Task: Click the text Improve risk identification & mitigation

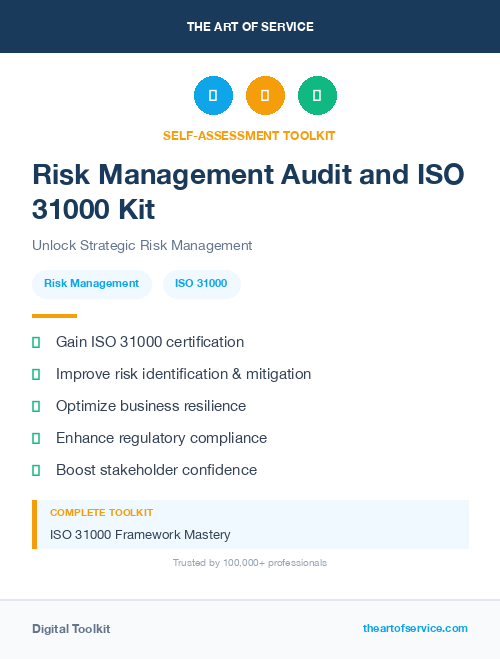Action: tap(184, 374)
